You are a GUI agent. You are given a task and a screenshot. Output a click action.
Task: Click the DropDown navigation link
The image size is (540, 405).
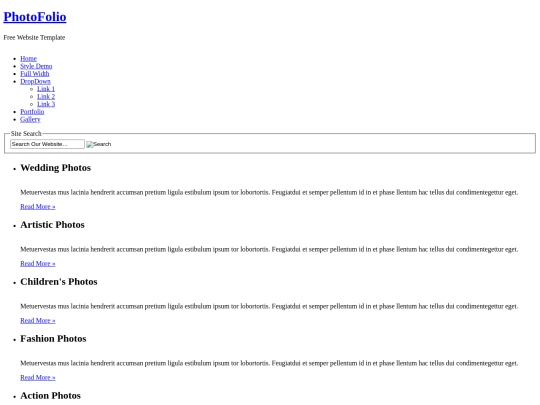tap(35, 81)
